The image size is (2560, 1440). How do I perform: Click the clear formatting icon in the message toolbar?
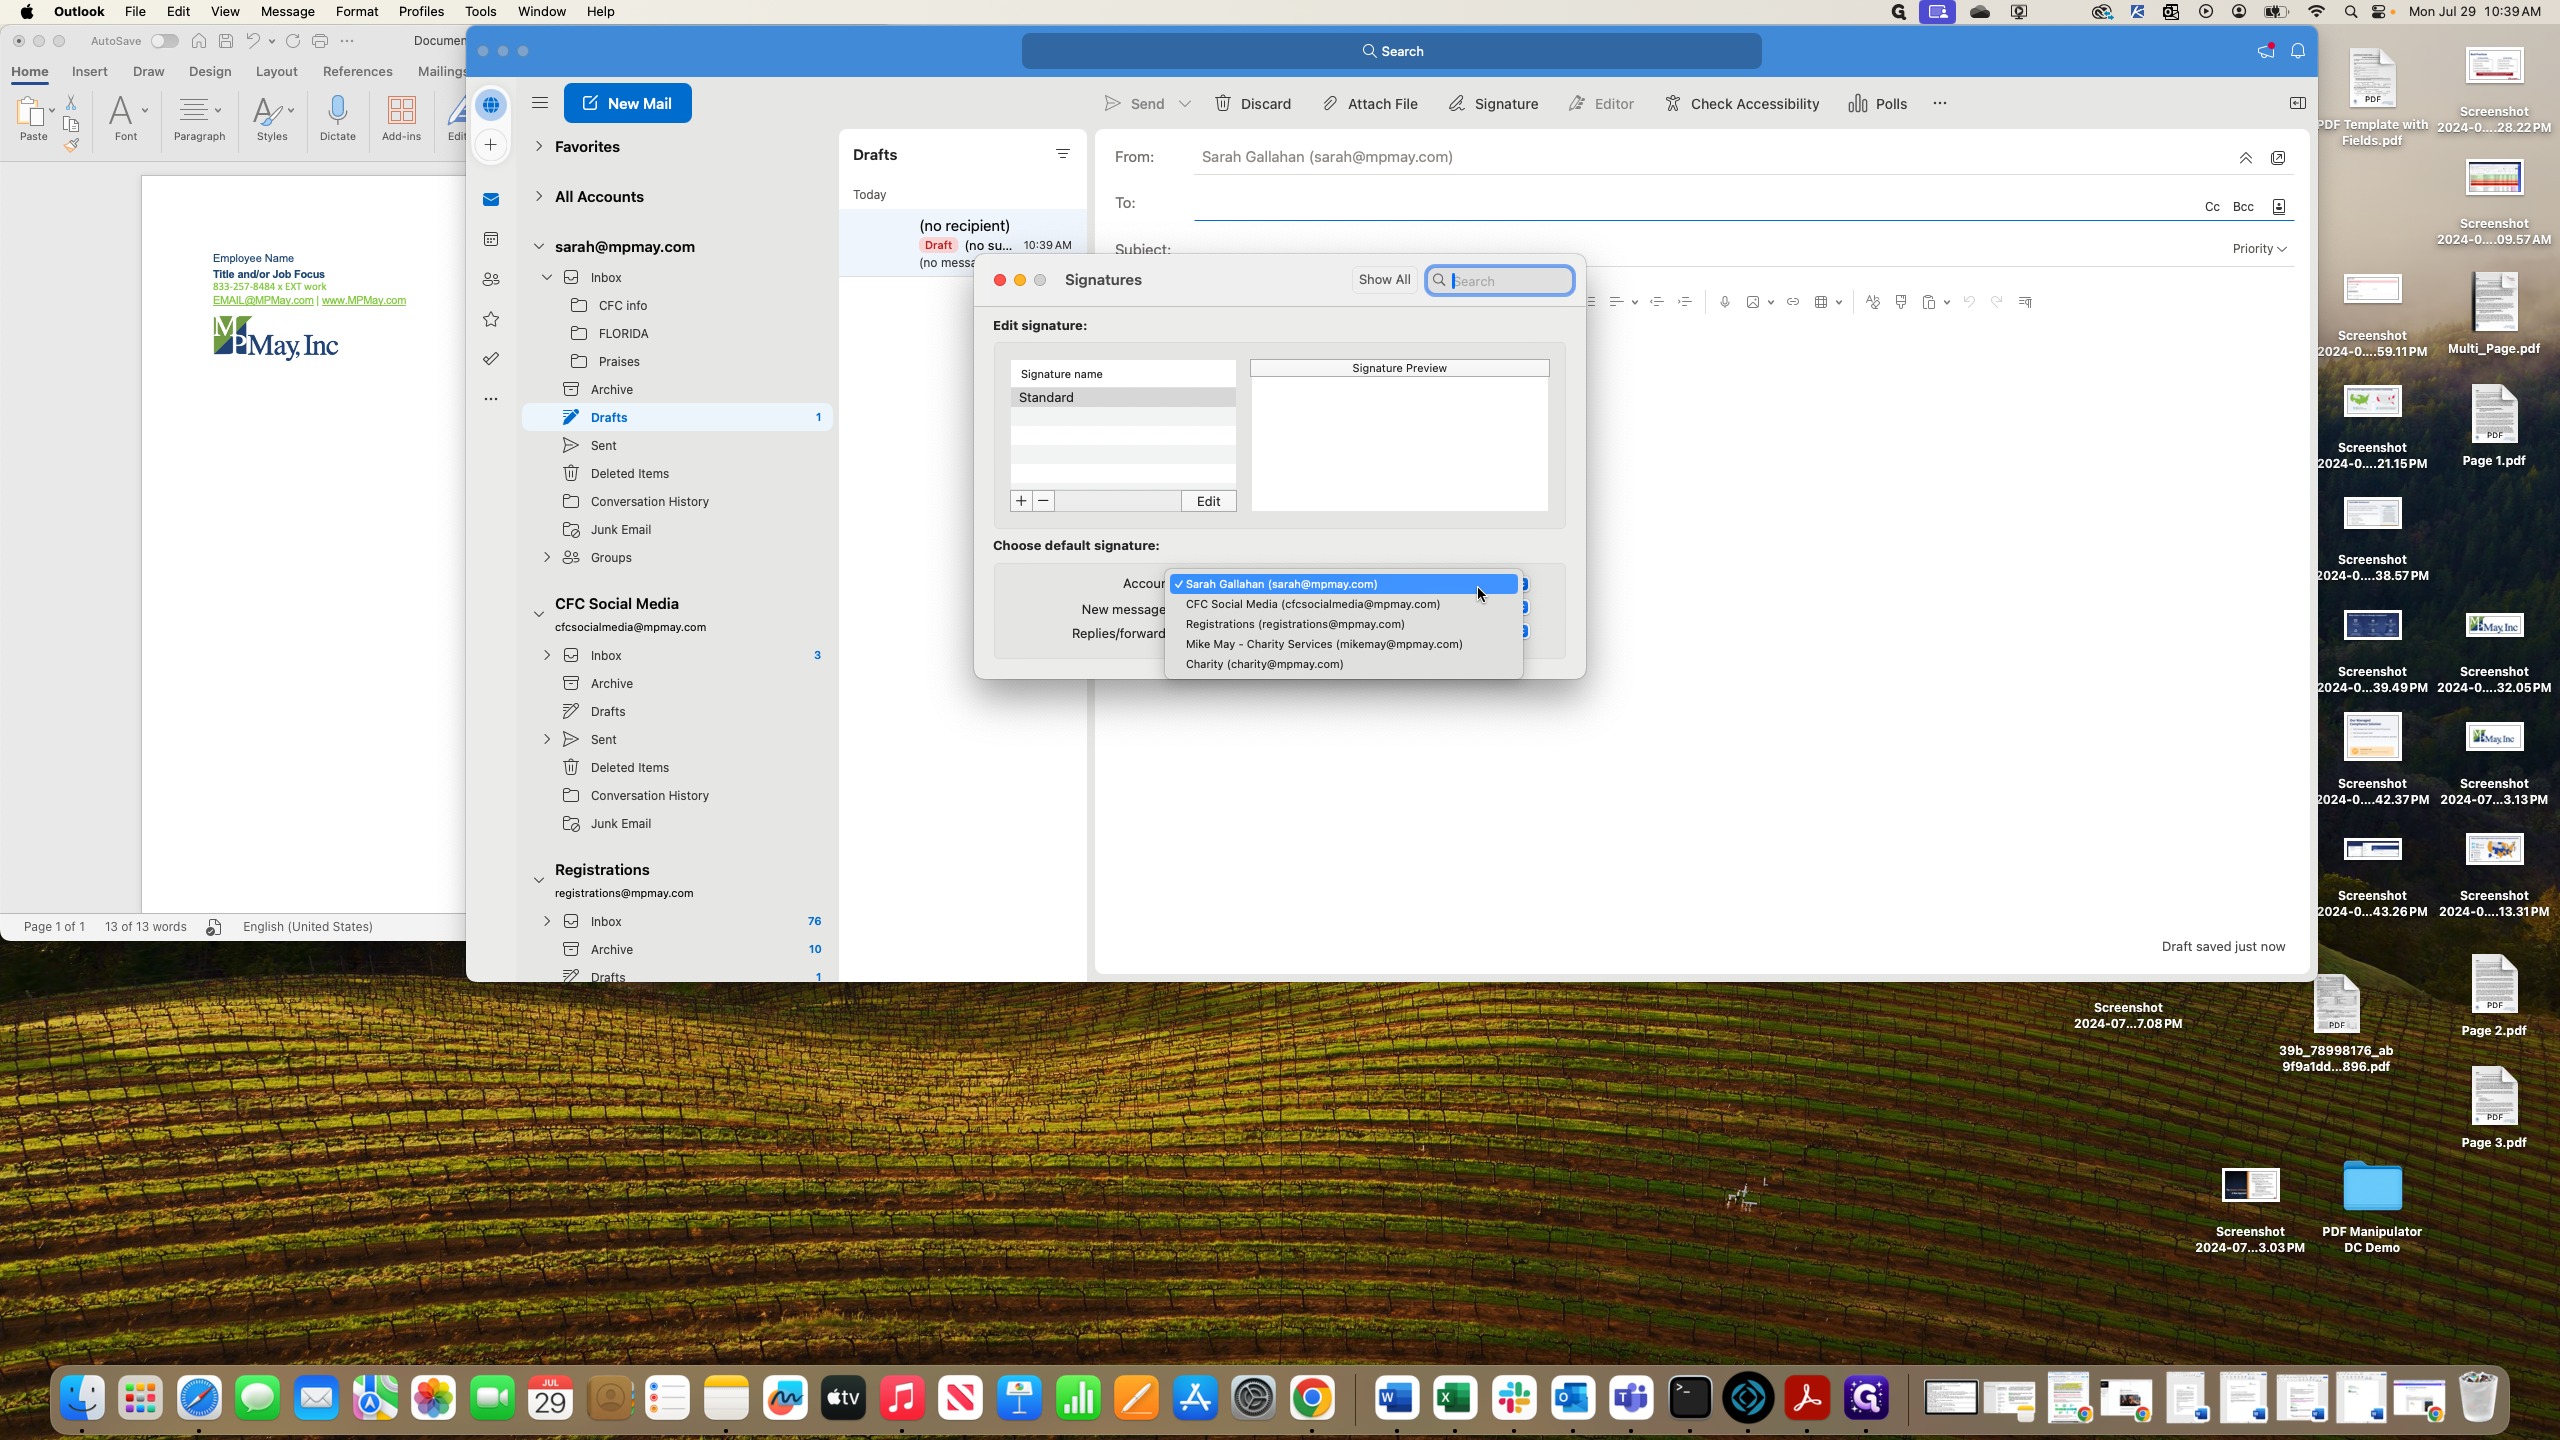pos(1872,302)
